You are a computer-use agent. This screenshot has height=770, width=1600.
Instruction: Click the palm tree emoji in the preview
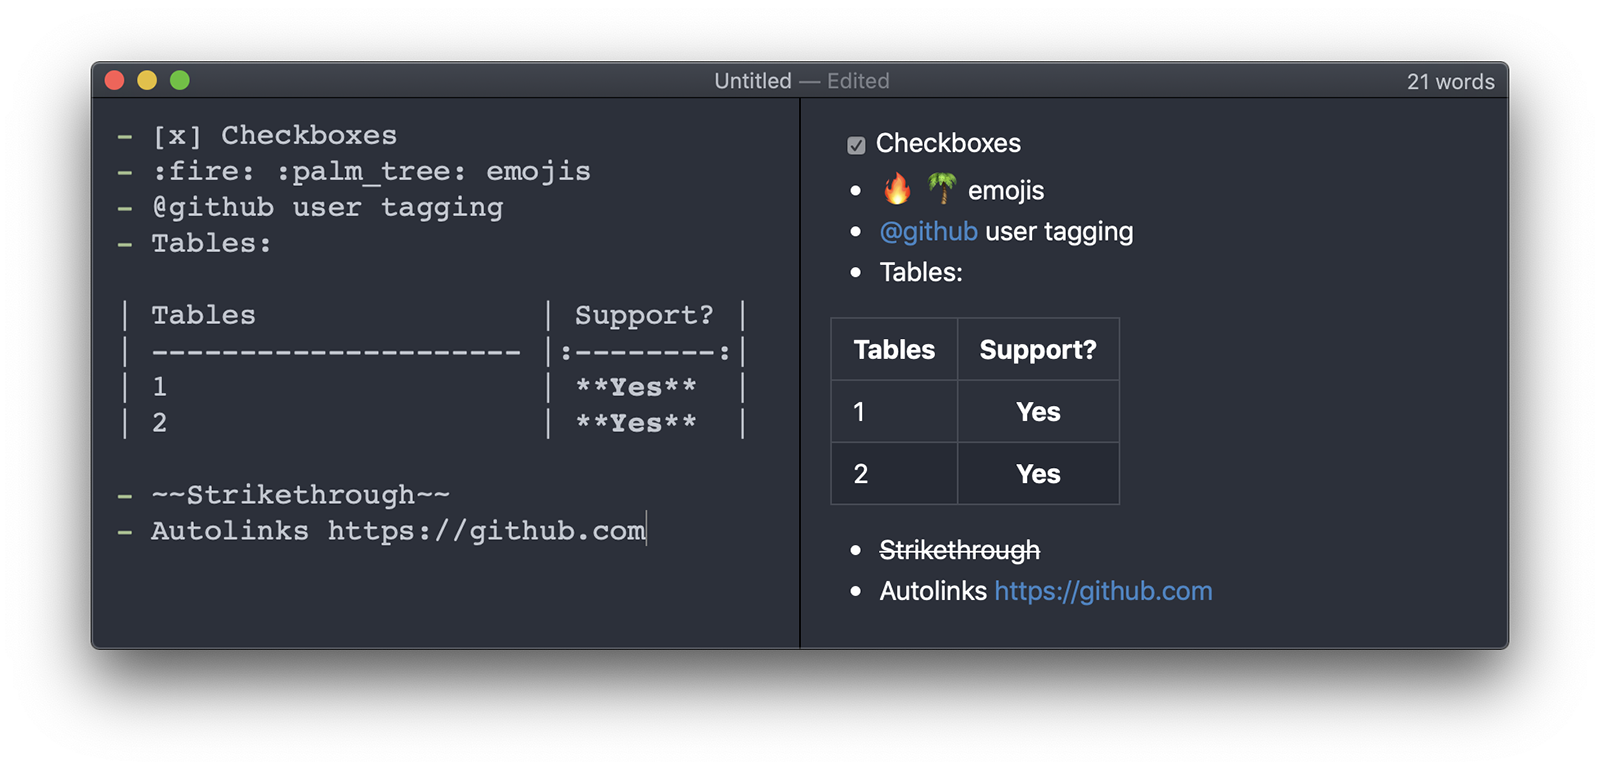[941, 188]
